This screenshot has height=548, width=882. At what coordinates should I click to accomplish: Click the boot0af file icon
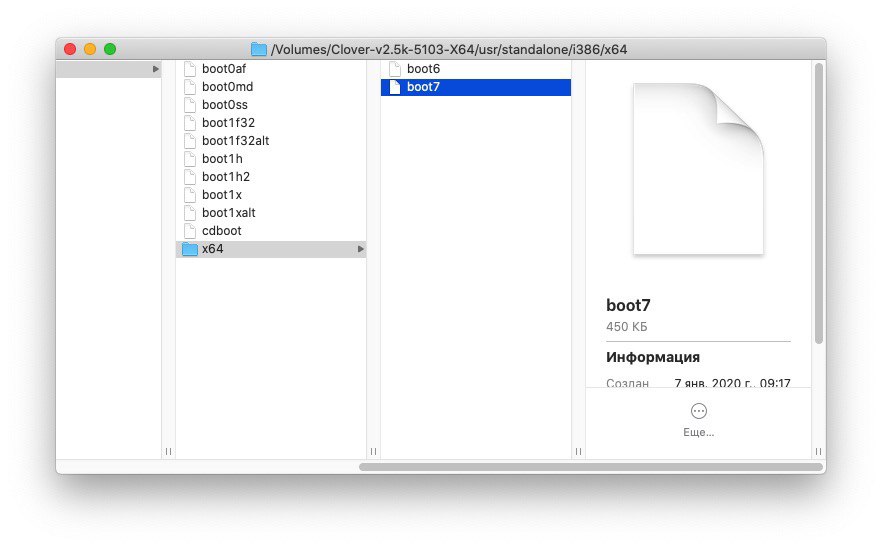click(x=190, y=69)
